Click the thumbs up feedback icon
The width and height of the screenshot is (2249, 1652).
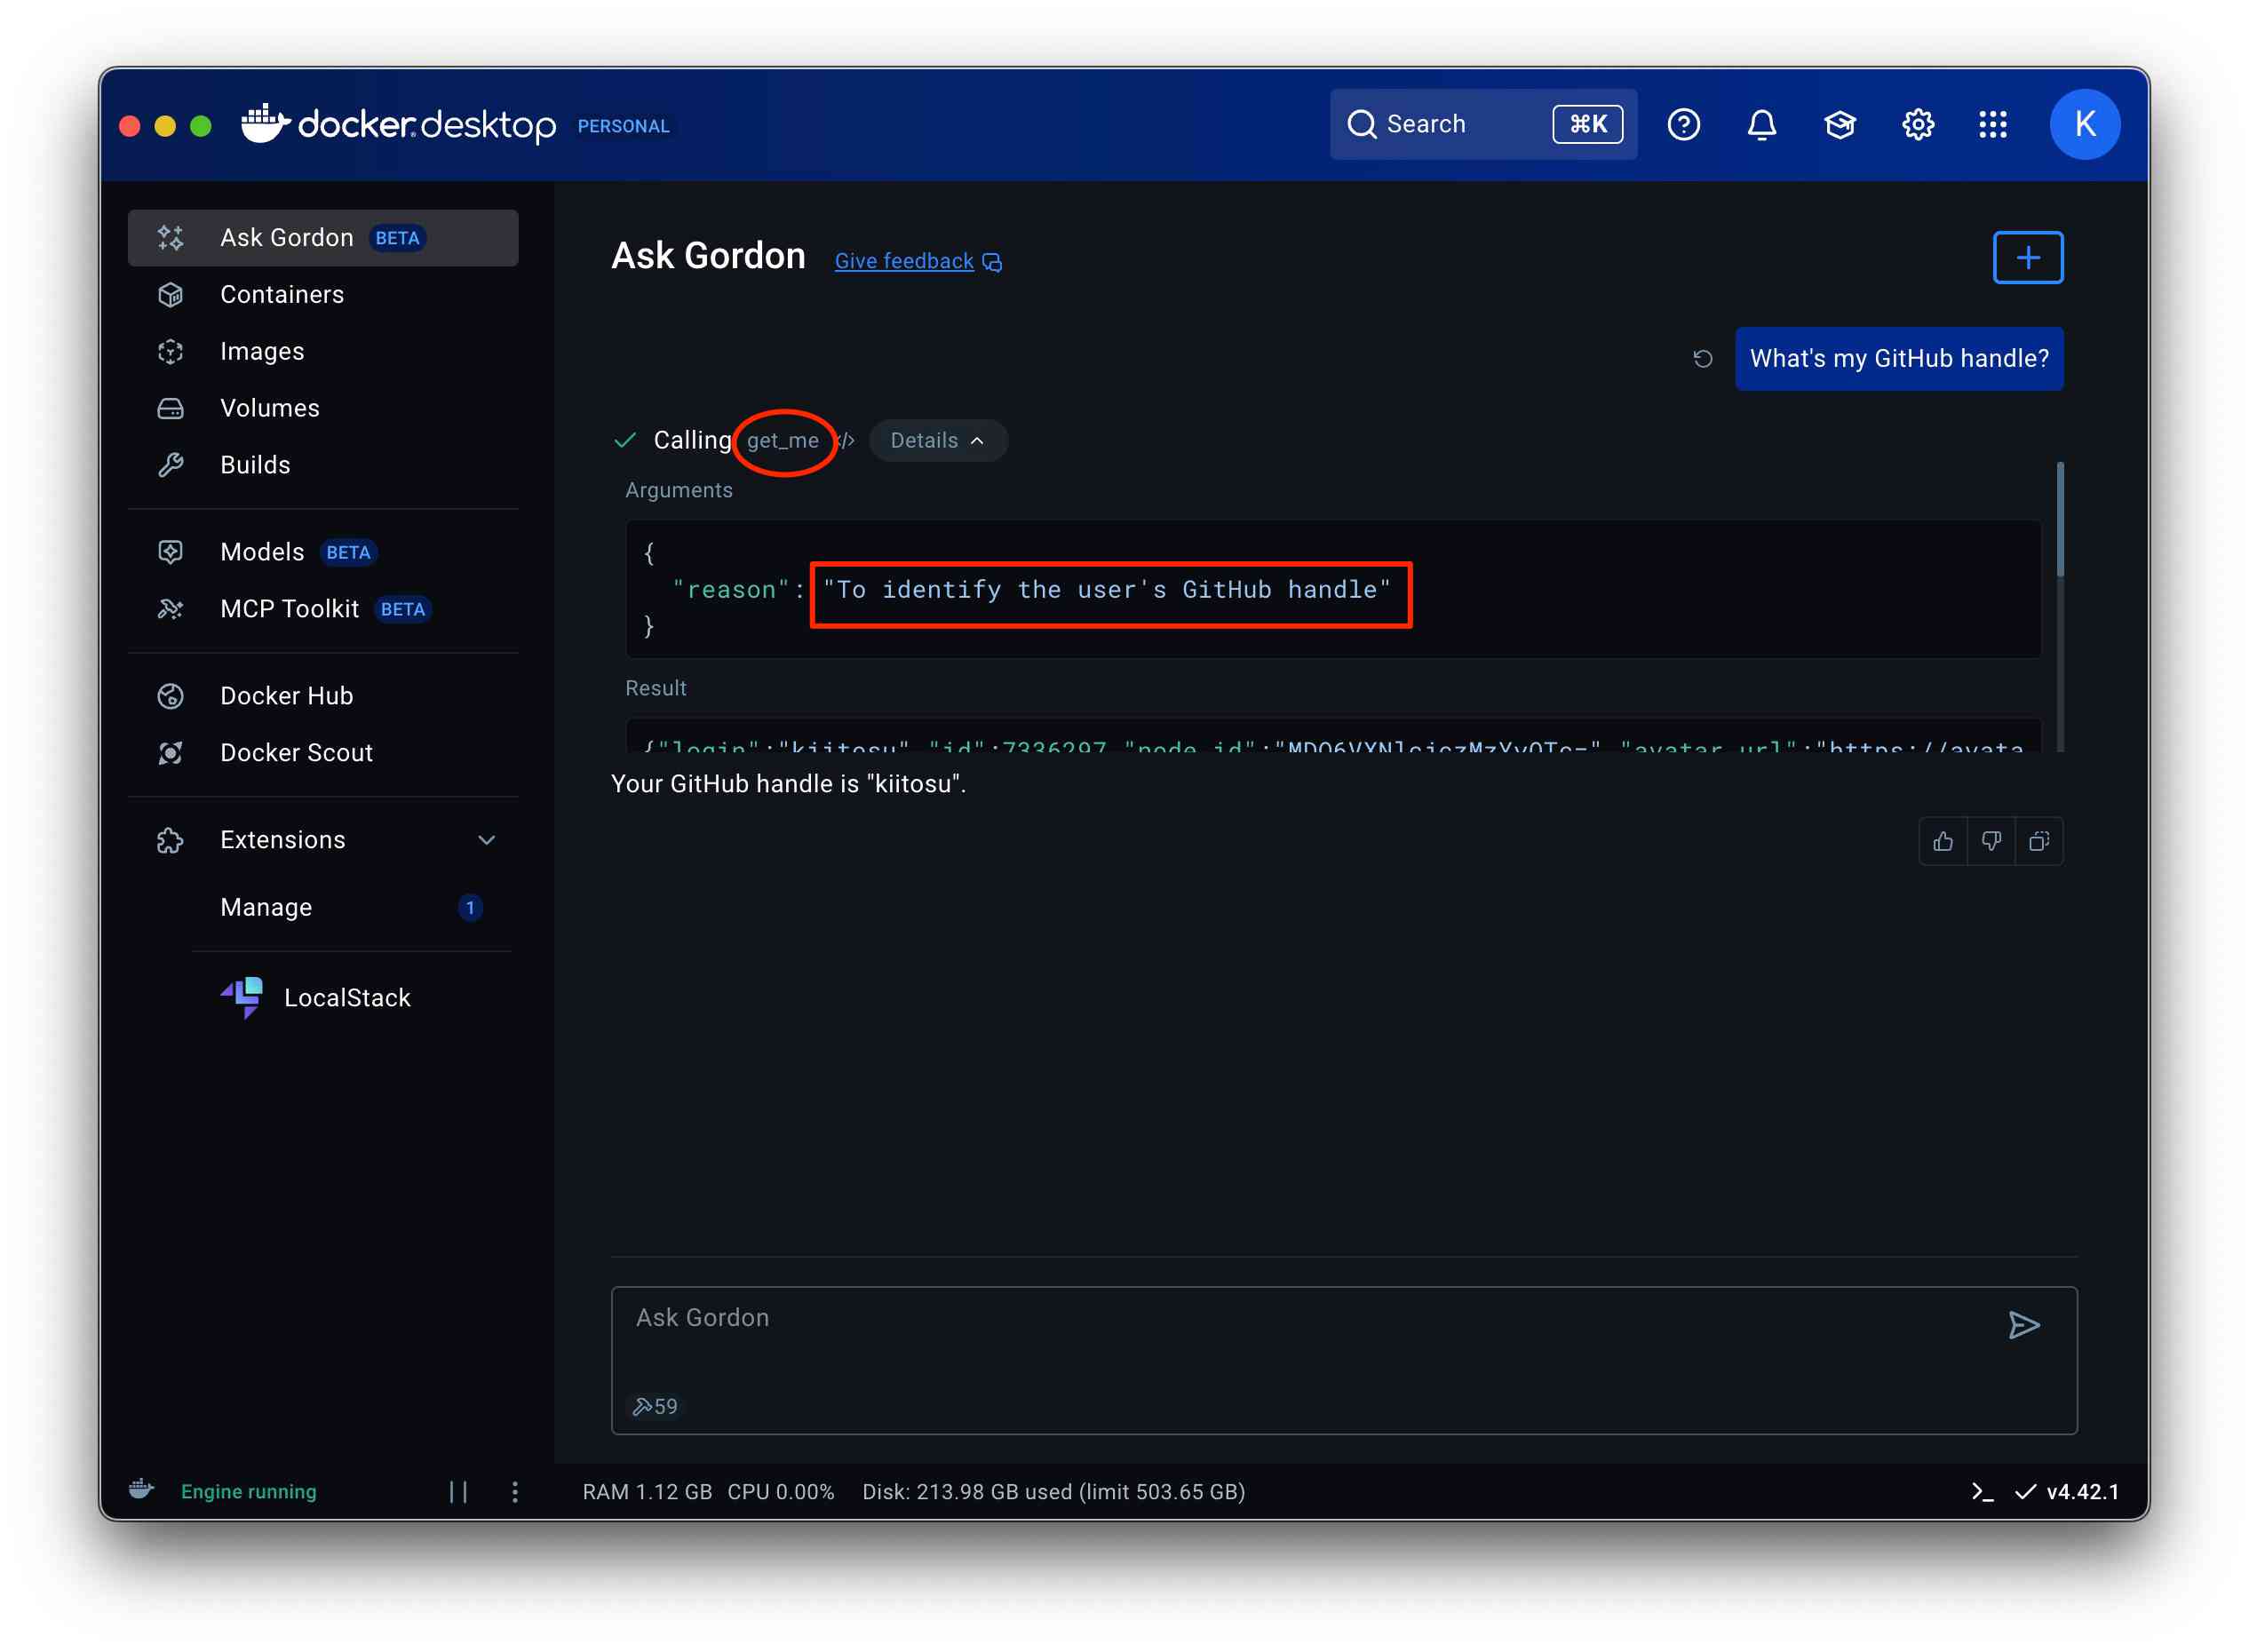point(1942,841)
